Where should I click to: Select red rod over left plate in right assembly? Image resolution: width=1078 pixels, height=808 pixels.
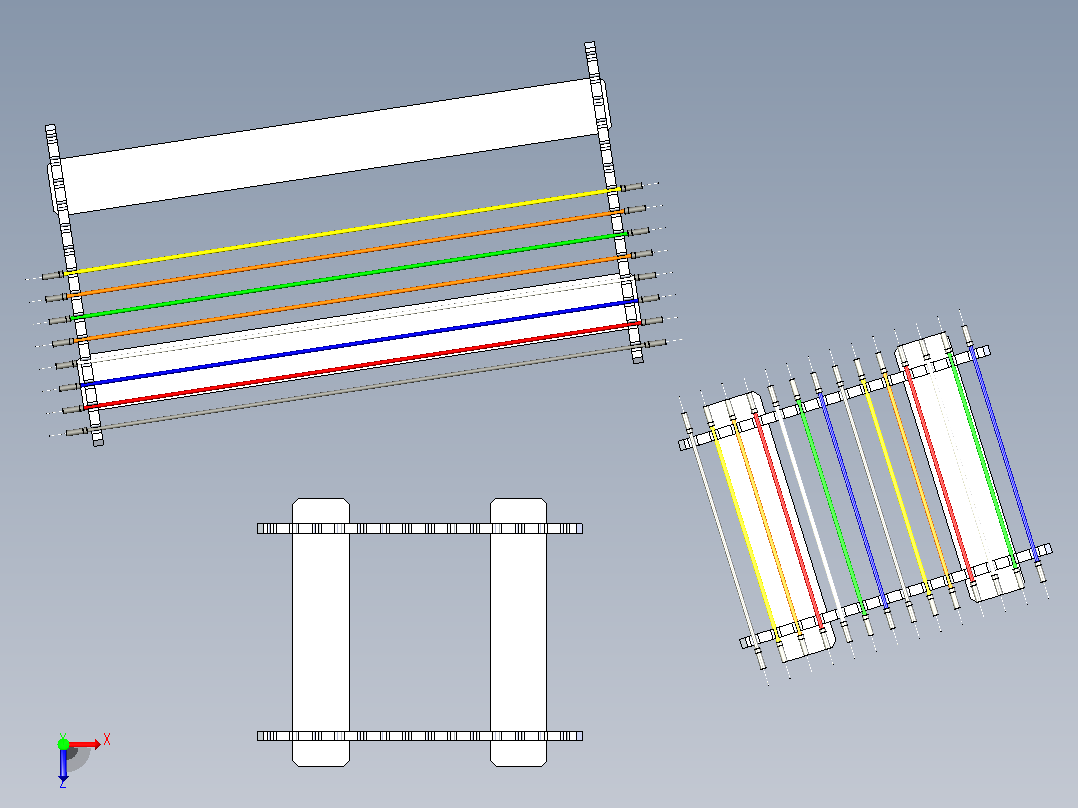click(789, 521)
